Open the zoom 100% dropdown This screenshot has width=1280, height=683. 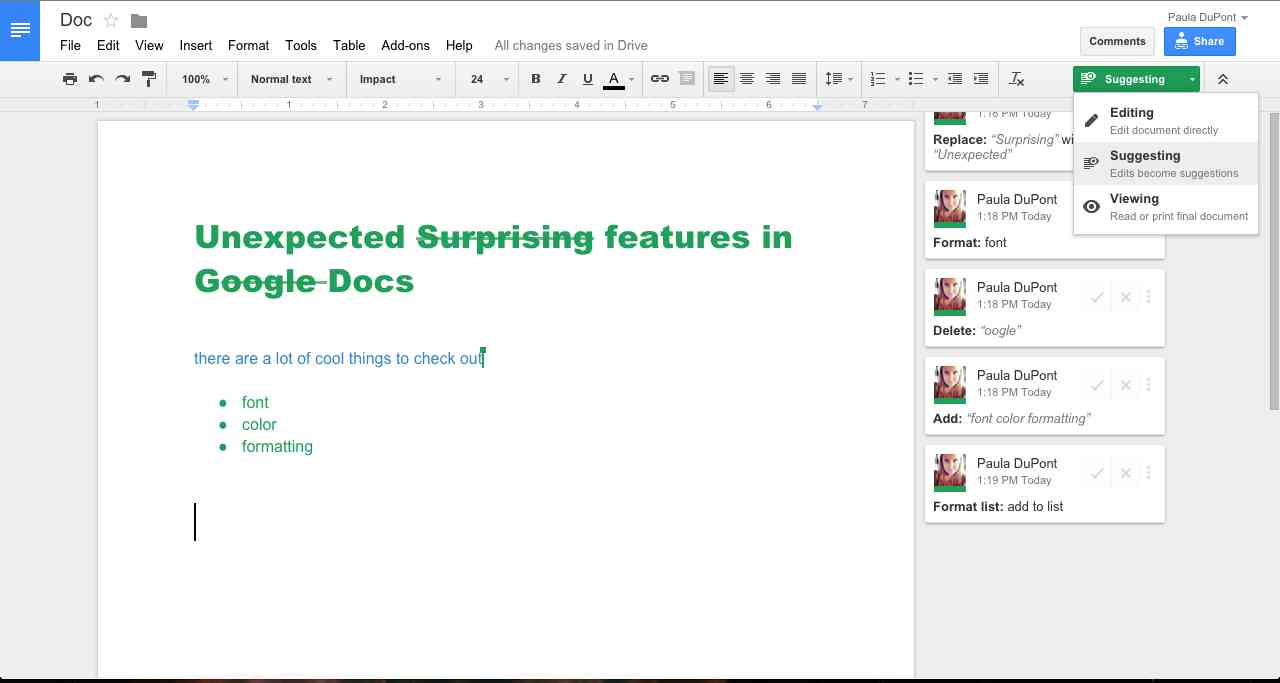pyautogui.click(x=204, y=79)
